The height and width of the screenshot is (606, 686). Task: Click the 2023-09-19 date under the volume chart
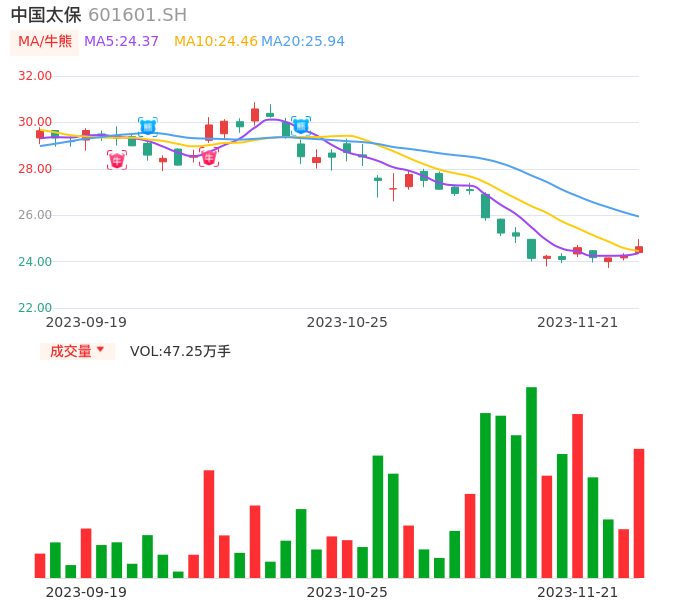(86, 592)
